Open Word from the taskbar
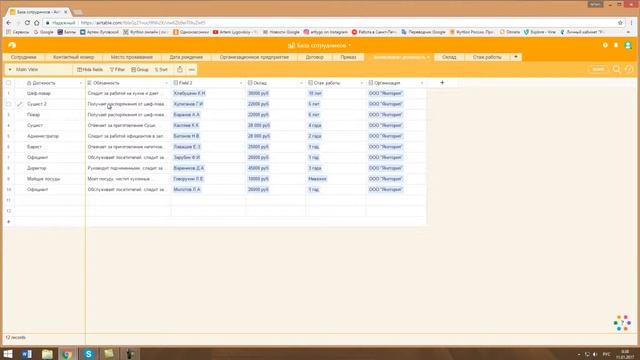 point(27,354)
